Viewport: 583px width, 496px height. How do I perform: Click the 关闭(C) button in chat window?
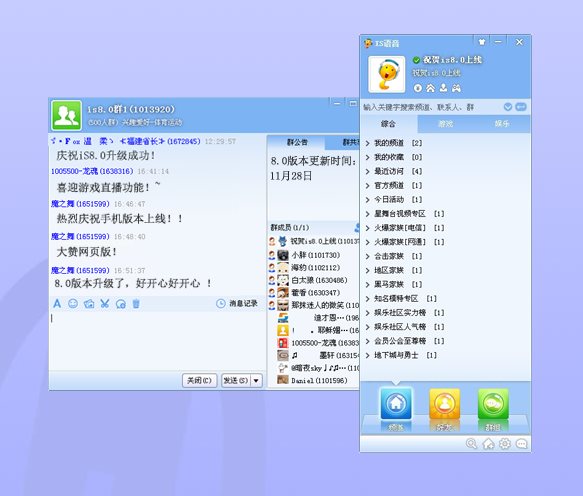pyautogui.click(x=200, y=380)
